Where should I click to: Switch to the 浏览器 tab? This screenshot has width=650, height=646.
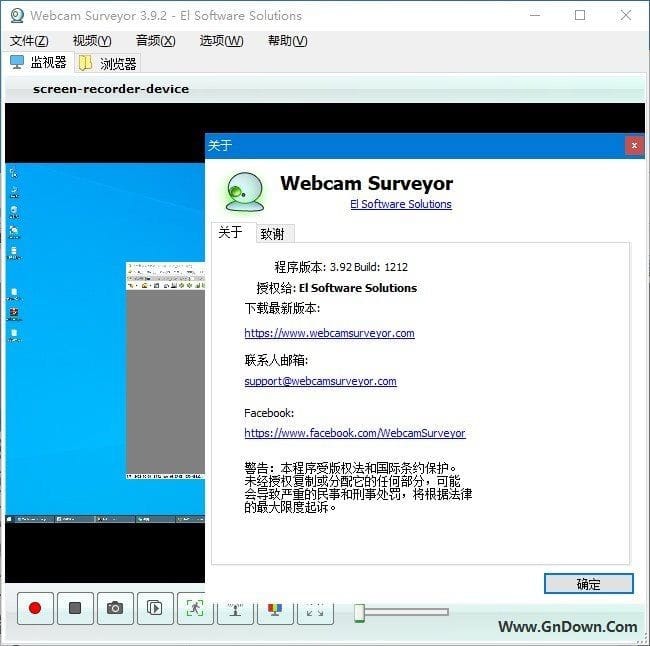point(108,63)
